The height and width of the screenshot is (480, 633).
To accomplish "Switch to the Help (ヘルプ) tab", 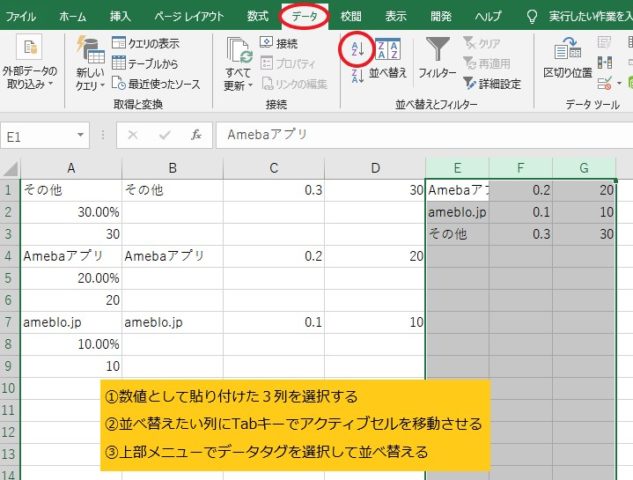I will tap(488, 16).
